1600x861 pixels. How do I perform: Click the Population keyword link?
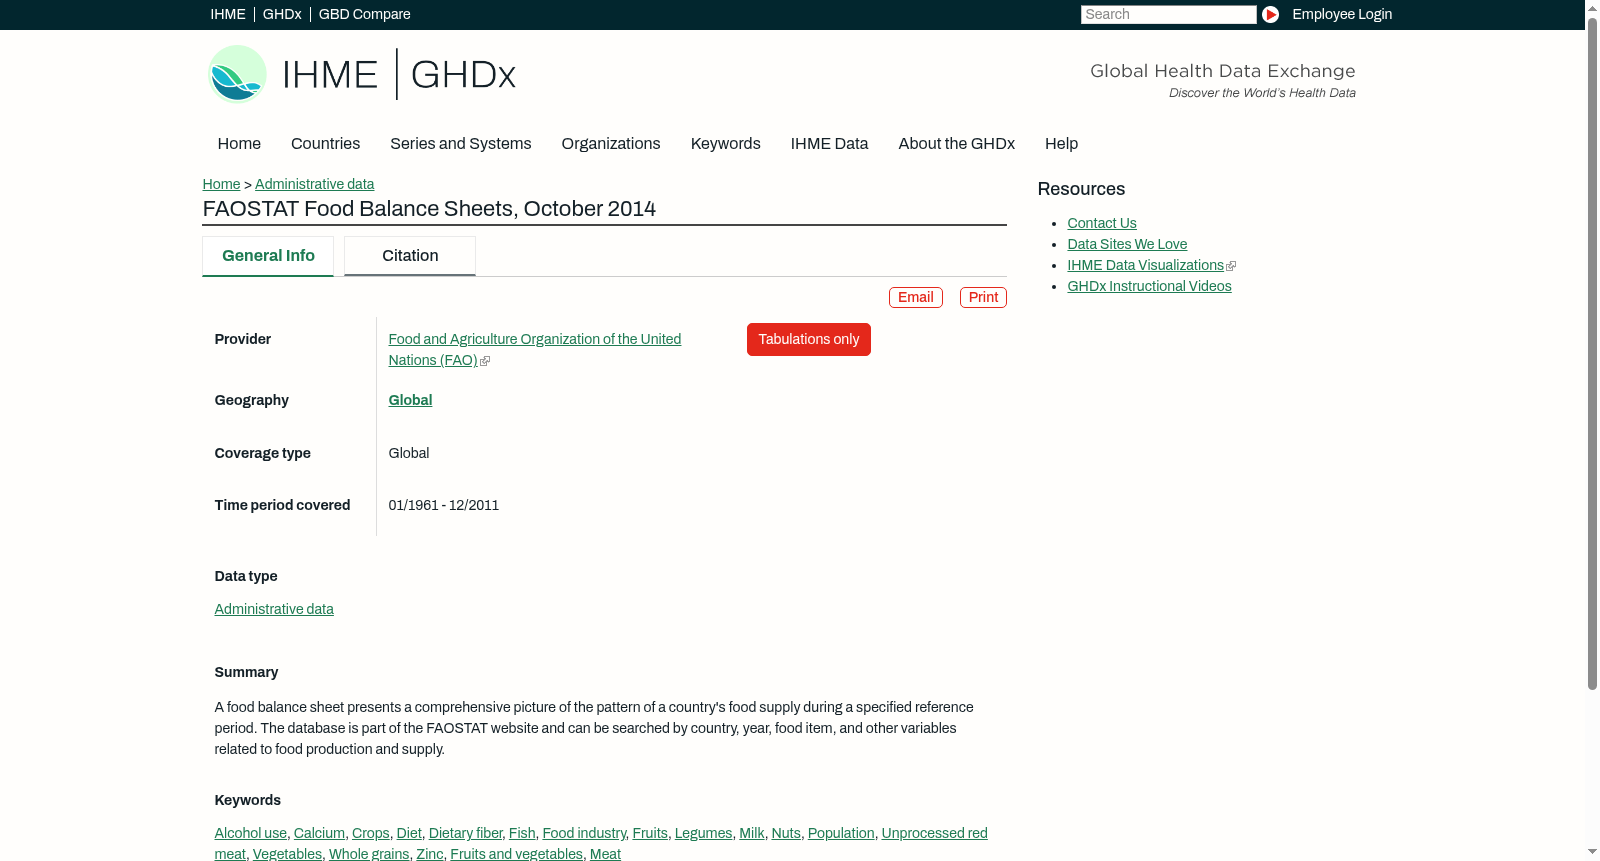841,833
